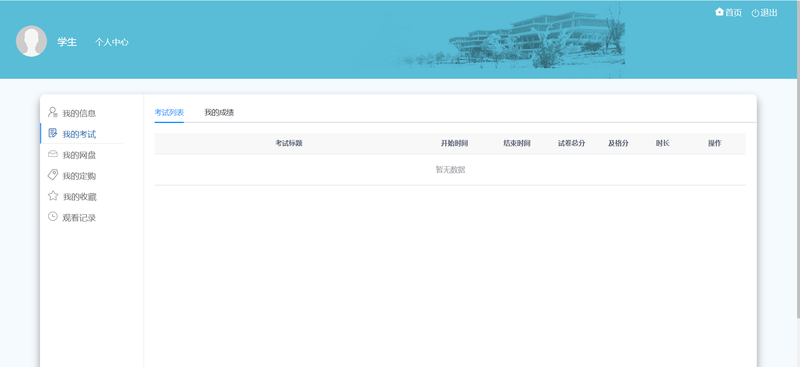Open 观看记录 menu entry

pyautogui.click(x=79, y=218)
